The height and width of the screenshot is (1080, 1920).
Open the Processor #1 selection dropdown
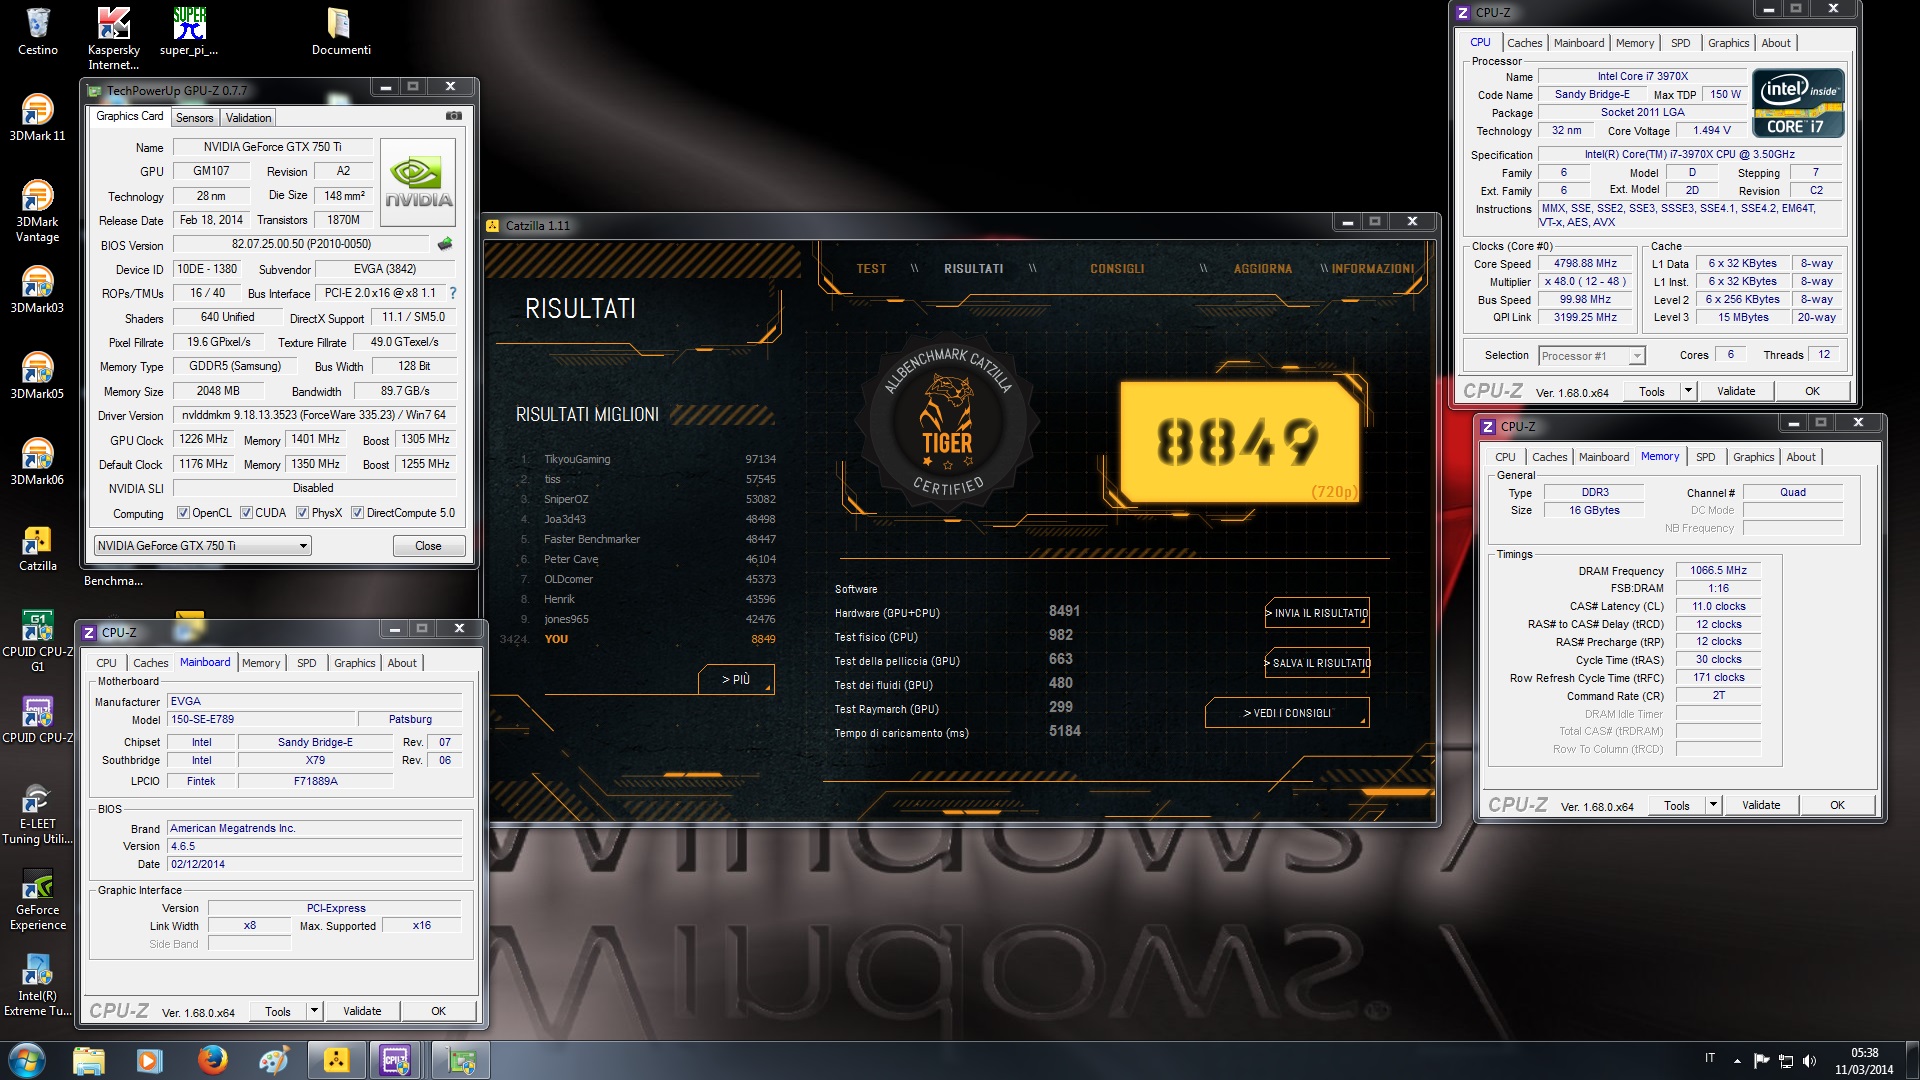click(1591, 356)
